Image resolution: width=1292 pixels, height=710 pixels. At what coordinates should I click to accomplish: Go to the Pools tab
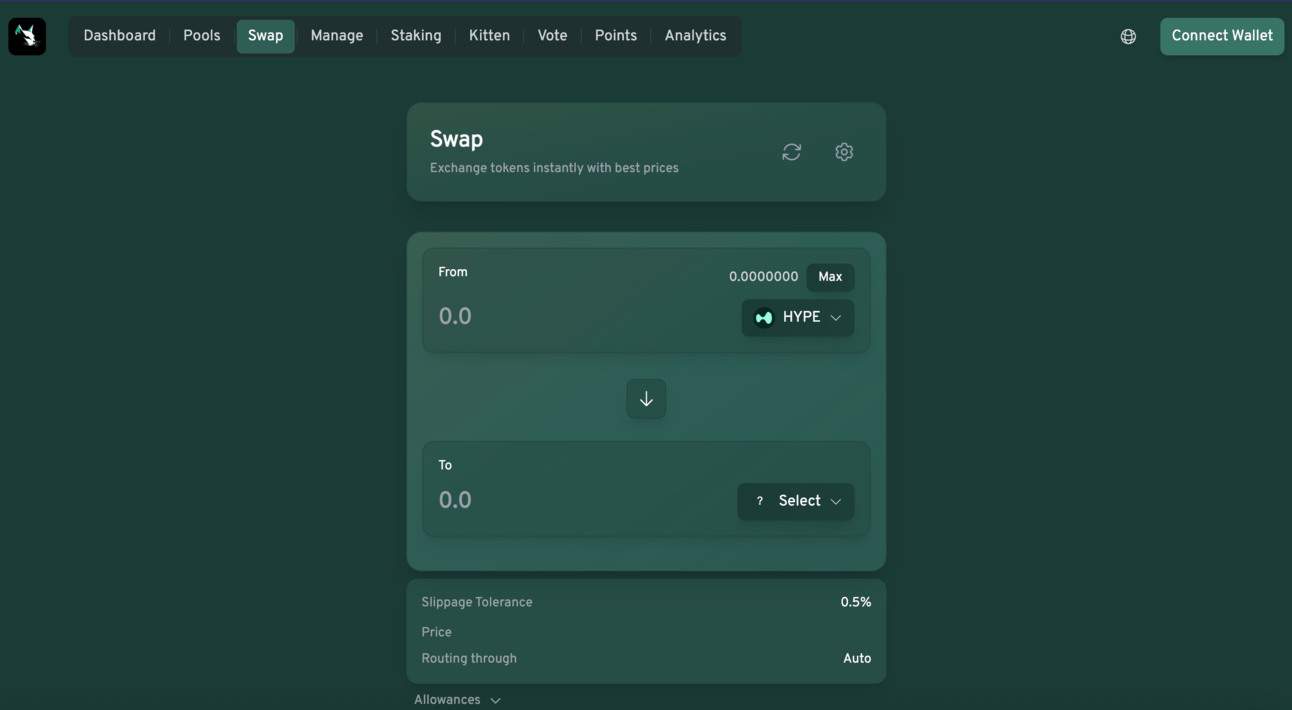(202, 36)
